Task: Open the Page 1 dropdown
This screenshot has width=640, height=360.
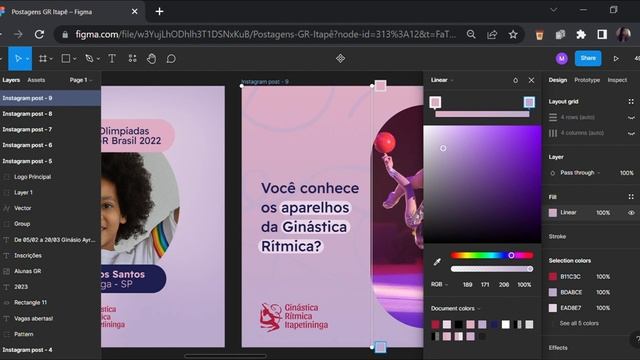Action: click(81, 80)
